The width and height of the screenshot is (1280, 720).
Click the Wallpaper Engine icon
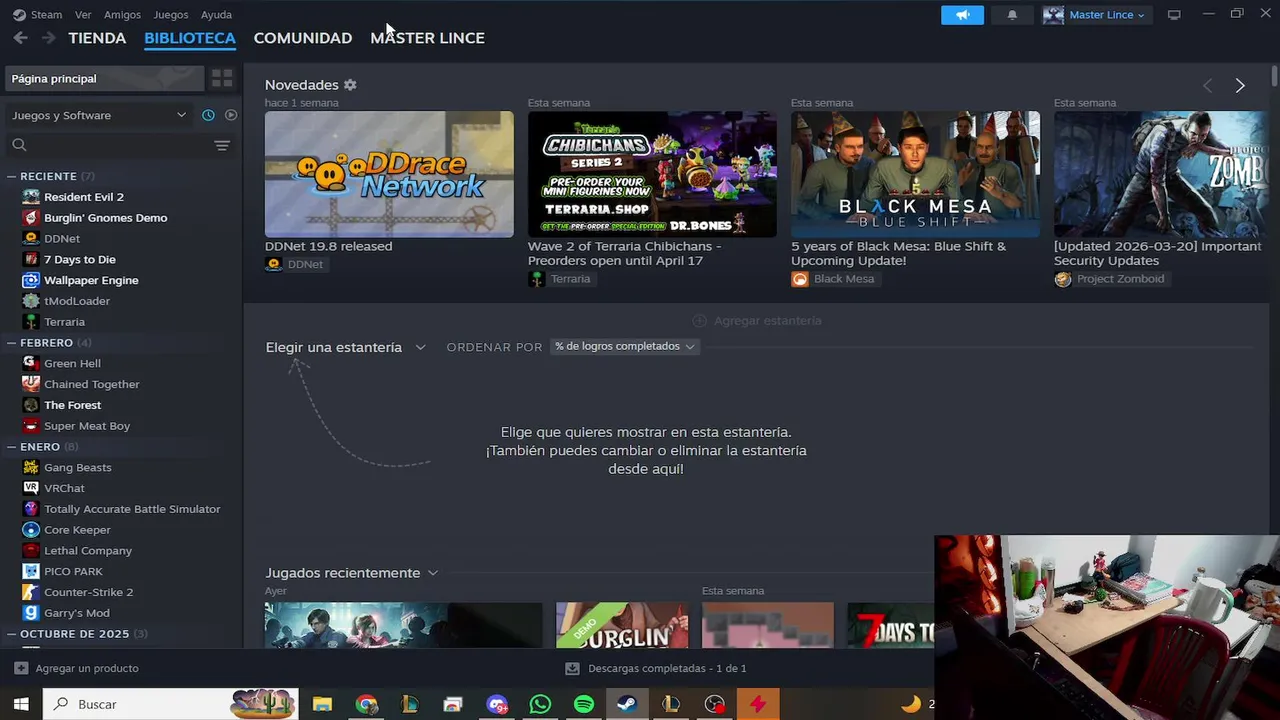(31, 280)
